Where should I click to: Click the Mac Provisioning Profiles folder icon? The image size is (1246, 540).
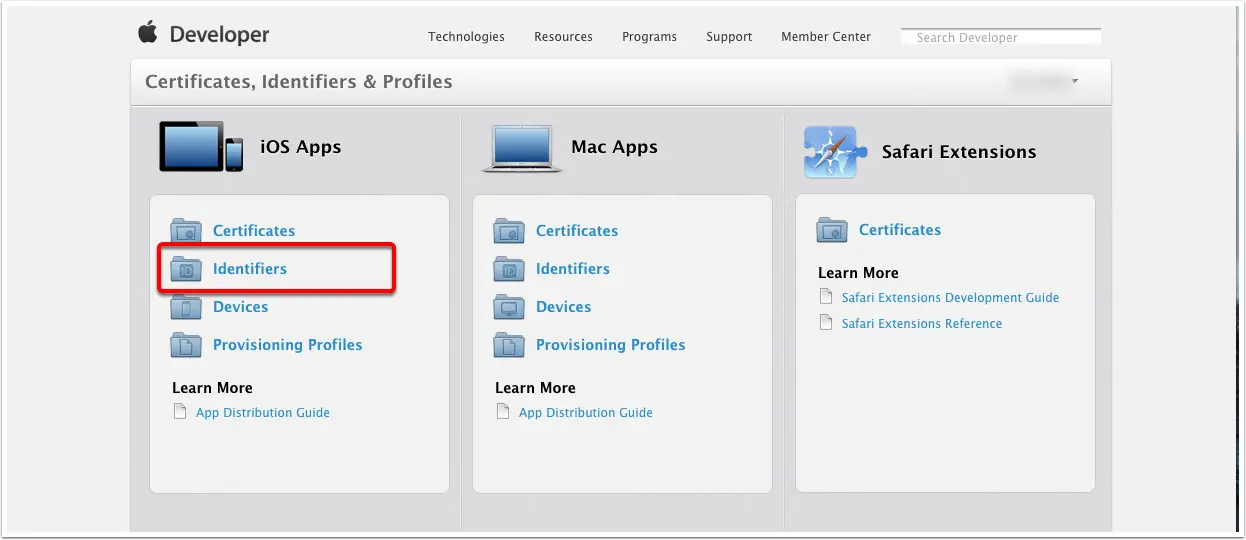click(509, 345)
